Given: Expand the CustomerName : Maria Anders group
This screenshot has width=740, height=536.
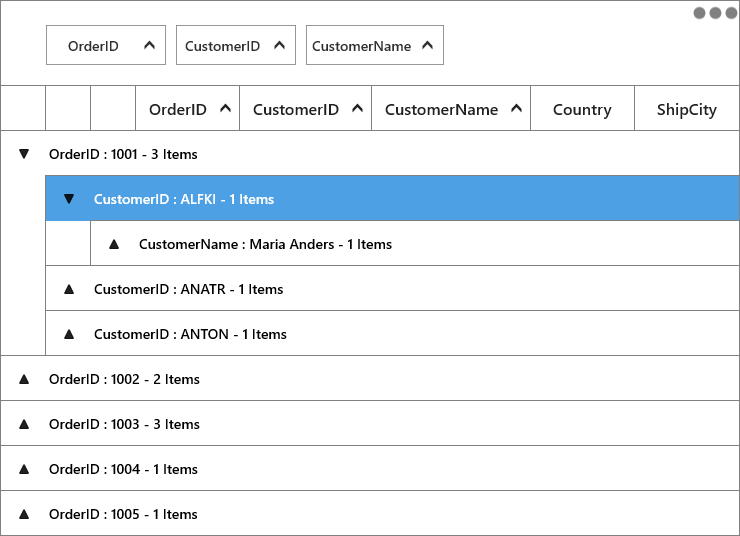Looking at the screenshot, I should (x=114, y=244).
